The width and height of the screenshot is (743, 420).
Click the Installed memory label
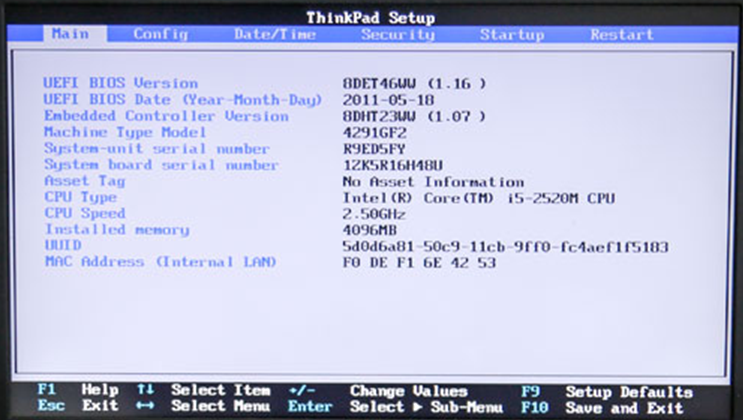pyautogui.click(x=117, y=229)
